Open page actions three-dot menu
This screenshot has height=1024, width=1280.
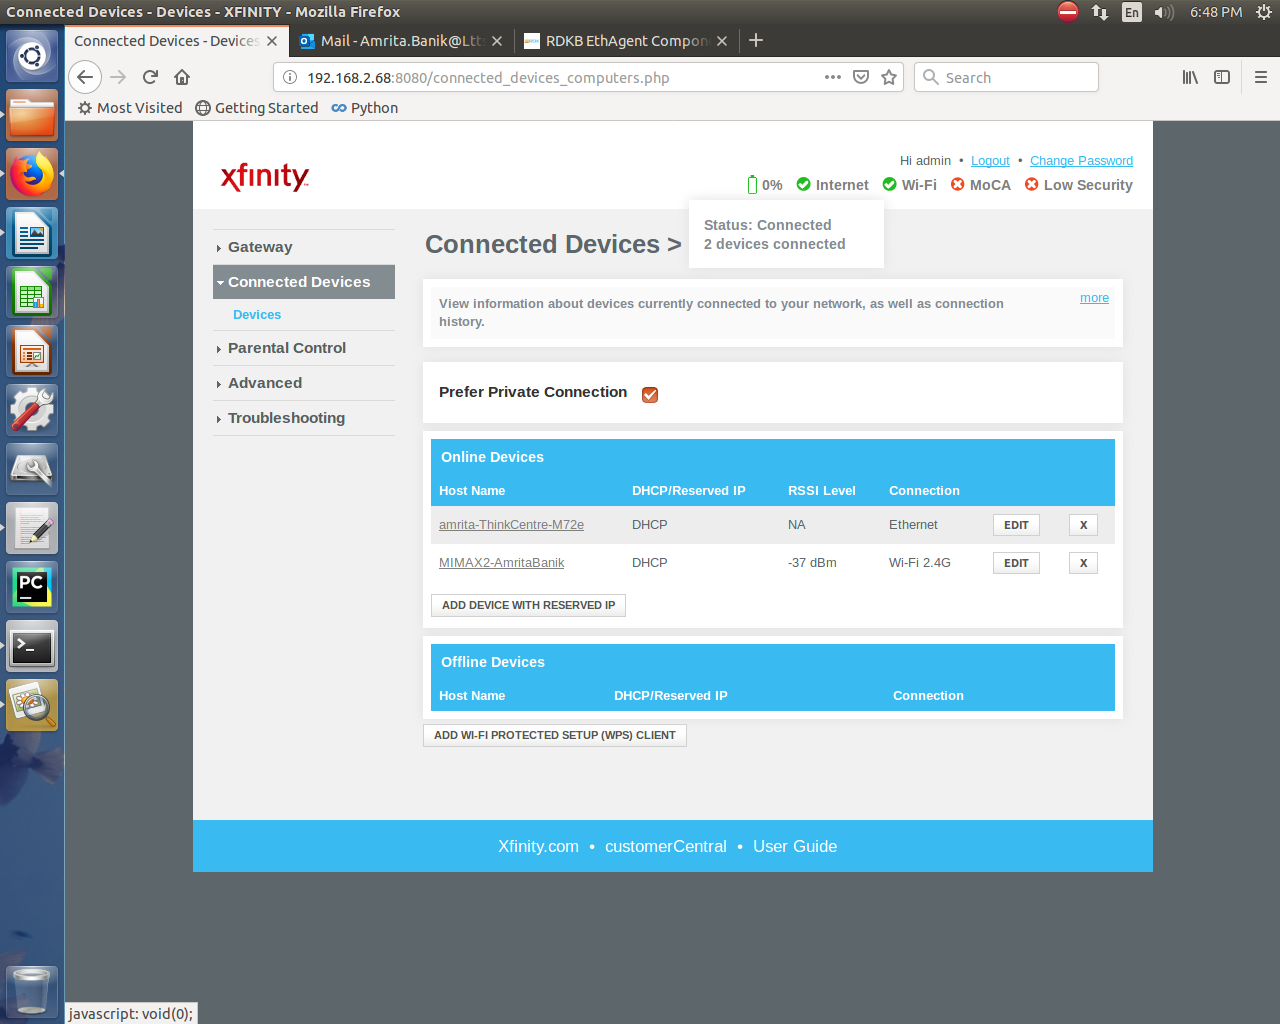(x=832, y=77)
